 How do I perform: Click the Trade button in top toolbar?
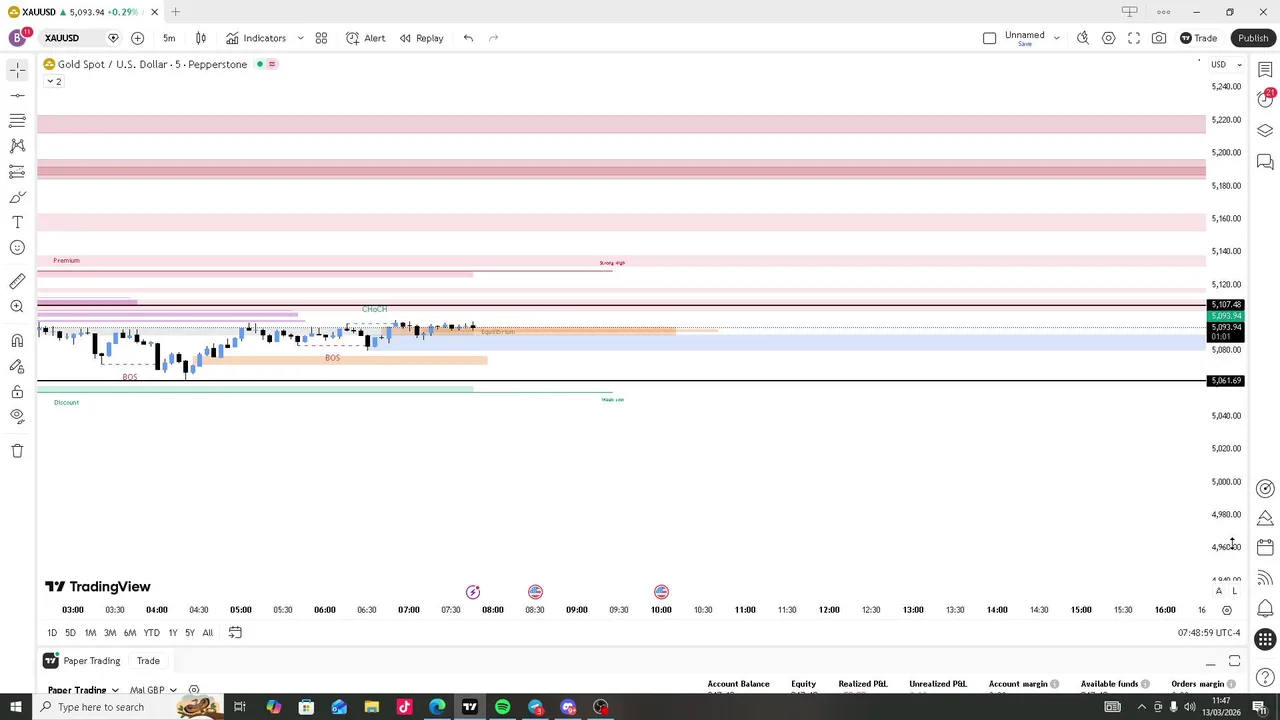pyautogui.click(x=1198, y=38)
